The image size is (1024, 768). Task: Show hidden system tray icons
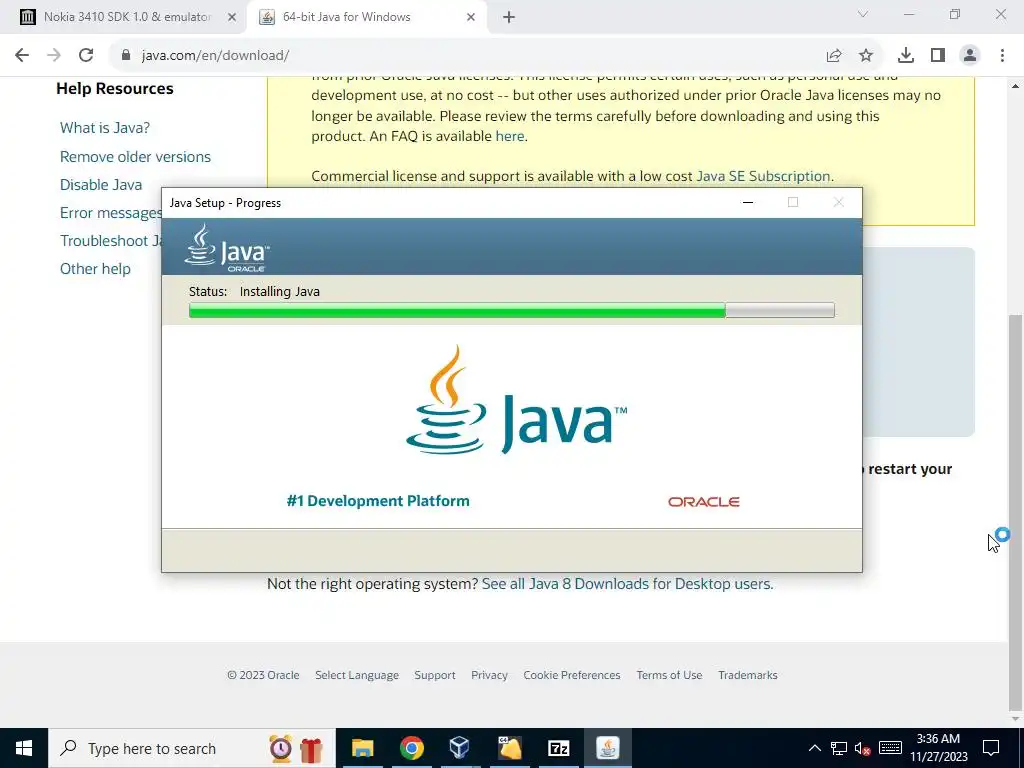(814, 748)
